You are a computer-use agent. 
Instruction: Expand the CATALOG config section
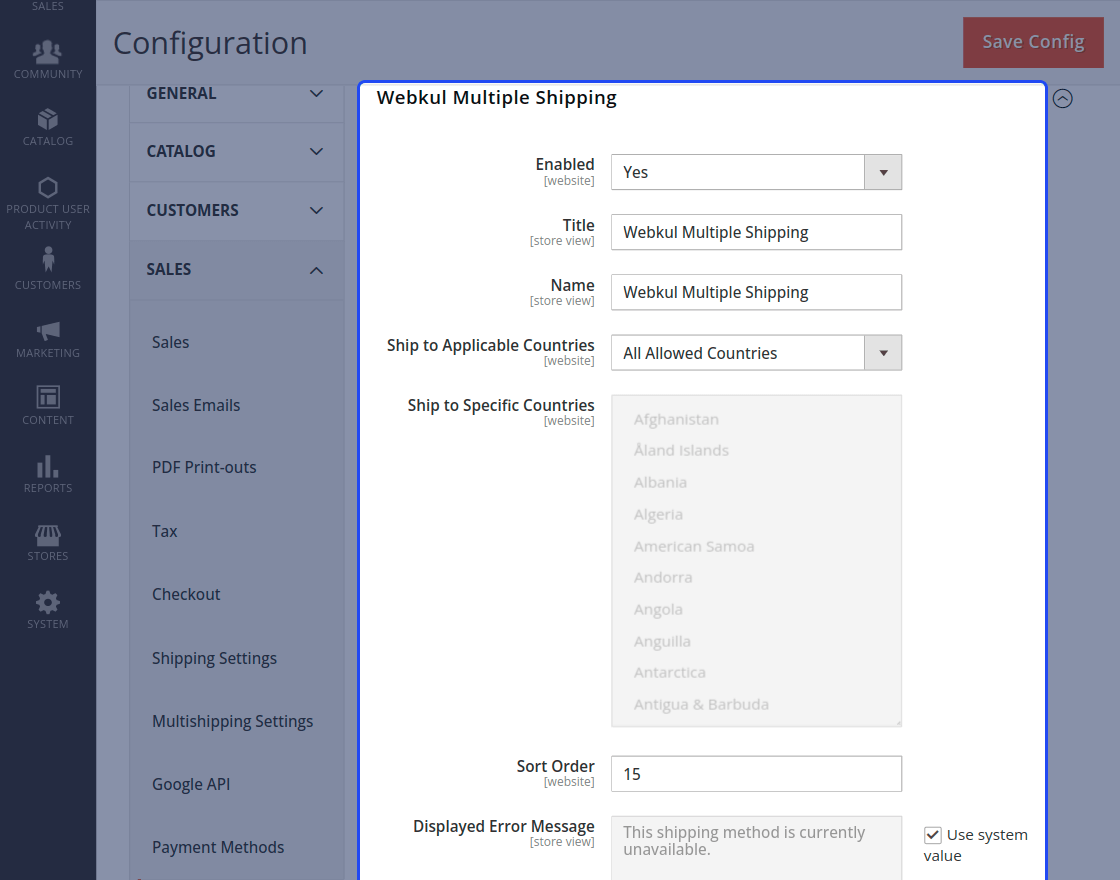pyautogui.click(x=236, y=151)
